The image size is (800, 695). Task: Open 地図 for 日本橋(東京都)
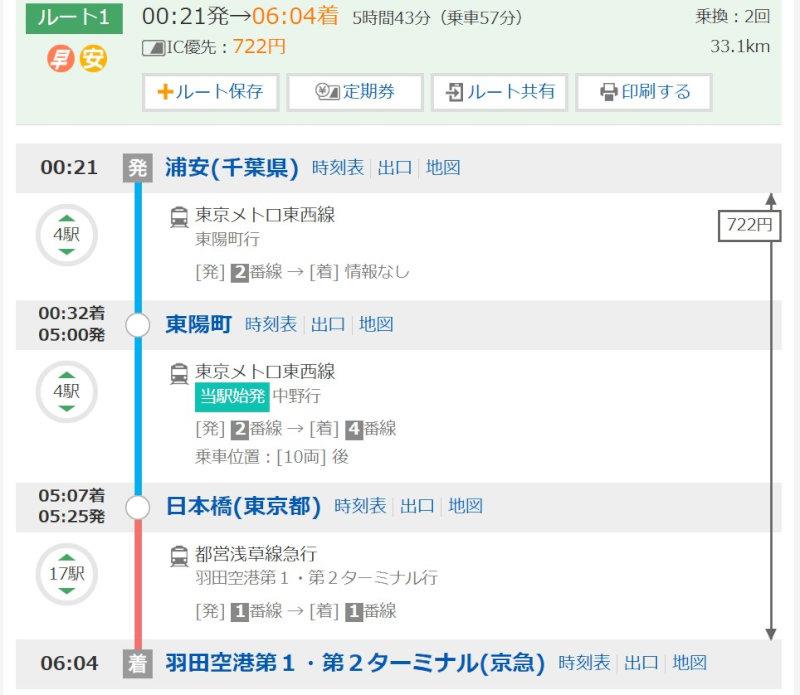pyautogui.click(x=465, y=506)
